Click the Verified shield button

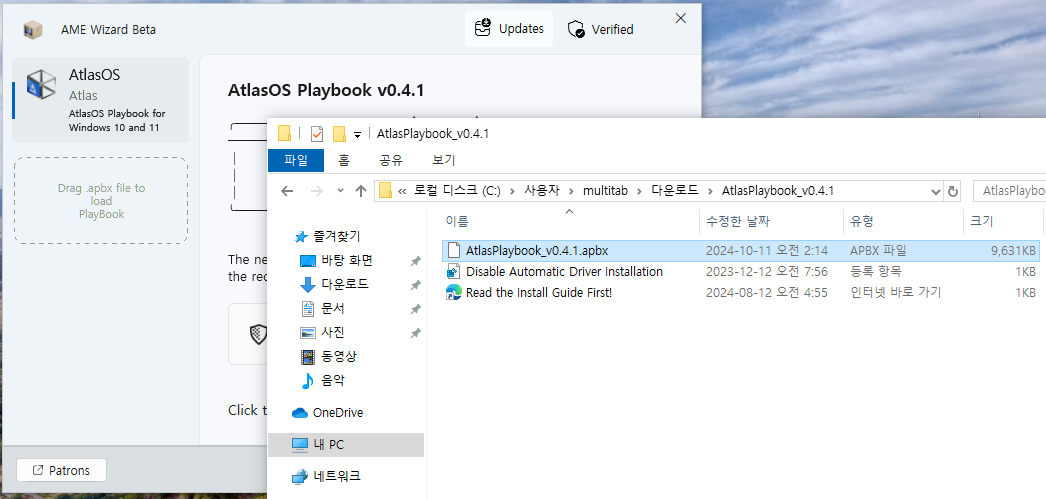click(600, 29)
